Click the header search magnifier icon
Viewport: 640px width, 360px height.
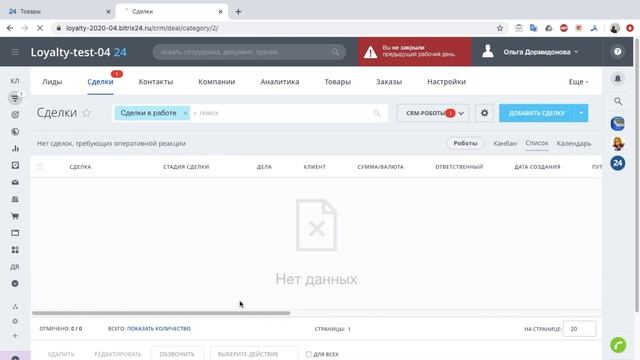(x=335, y=52)
